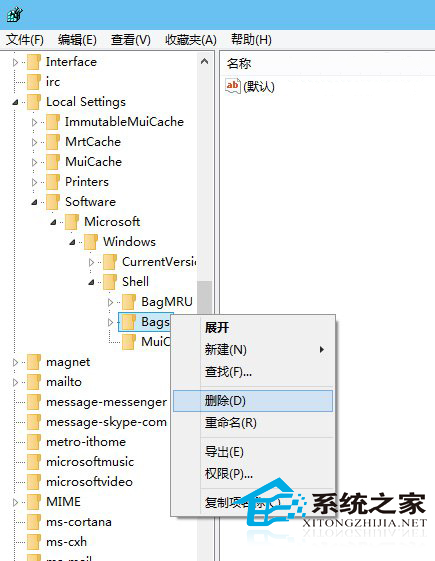The height and width of the screenshot is (561, 435).
Task: Click the message-skype-com folder icon
Action: (x=34, y=422)
